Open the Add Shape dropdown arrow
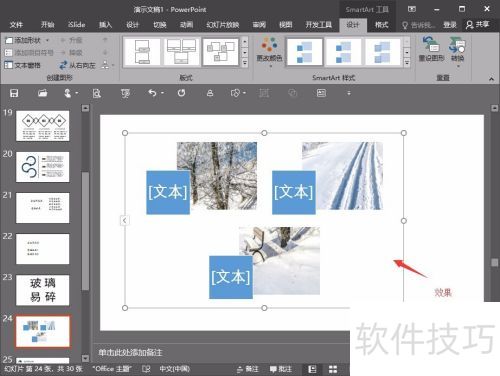The height and width of the screenshot is (376, 500). (x=47, y=40)
